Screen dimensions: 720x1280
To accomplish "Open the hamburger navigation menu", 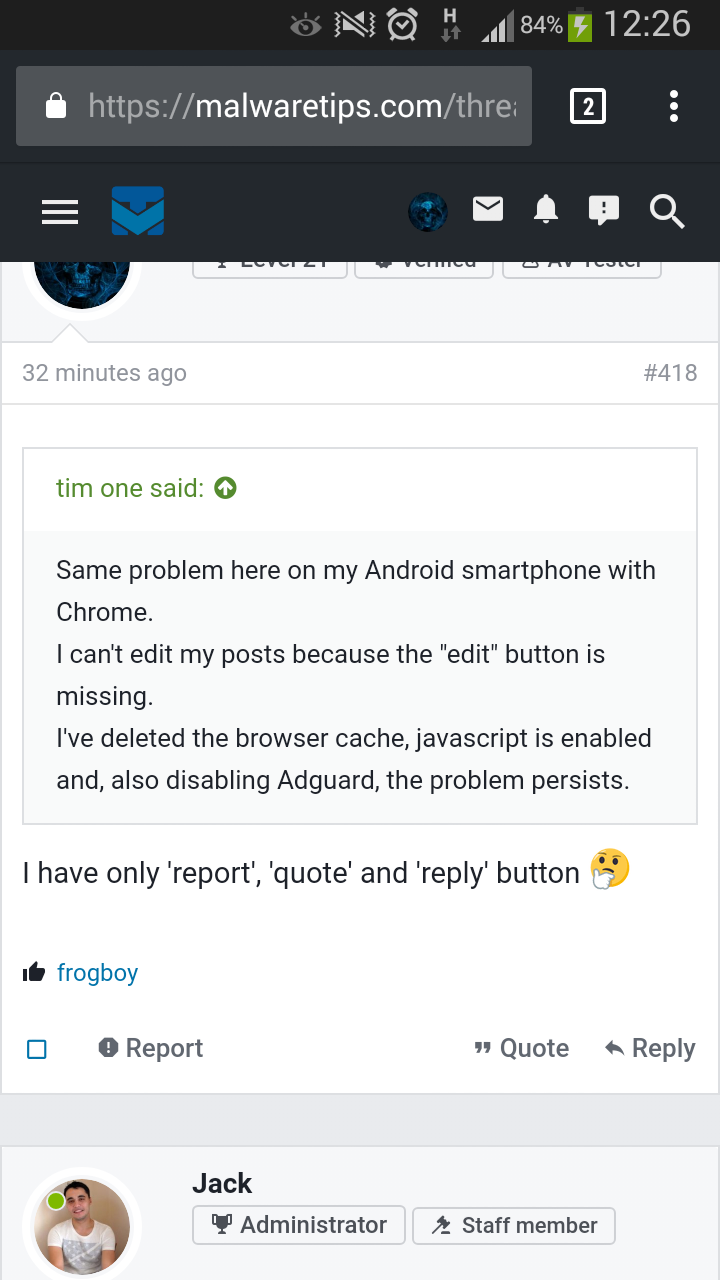I will [60, 211].
